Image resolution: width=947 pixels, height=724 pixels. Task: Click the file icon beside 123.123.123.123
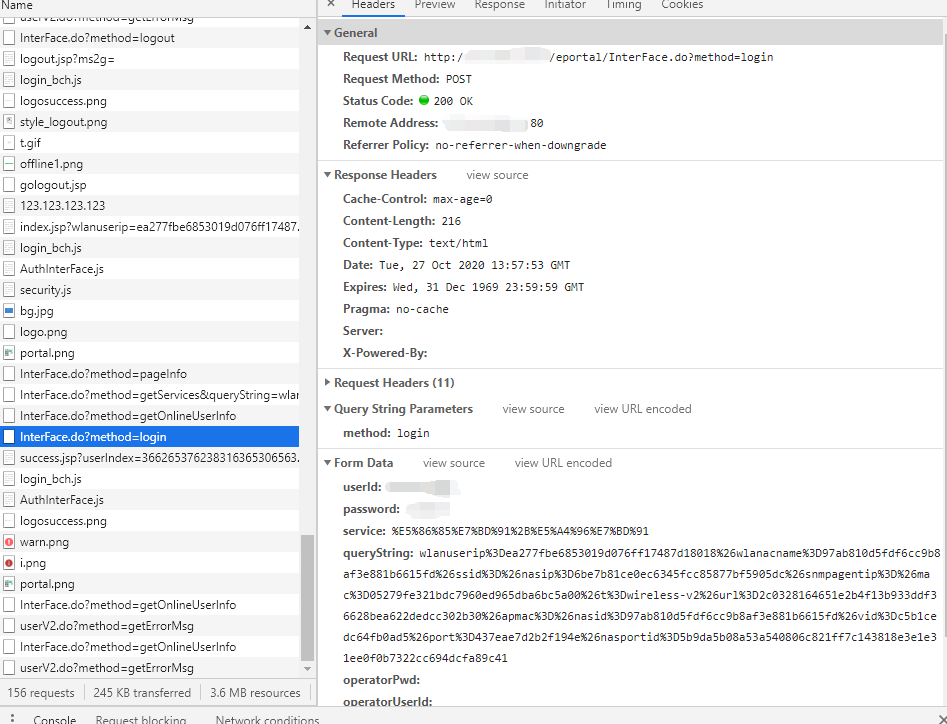[x=8, y=206]
